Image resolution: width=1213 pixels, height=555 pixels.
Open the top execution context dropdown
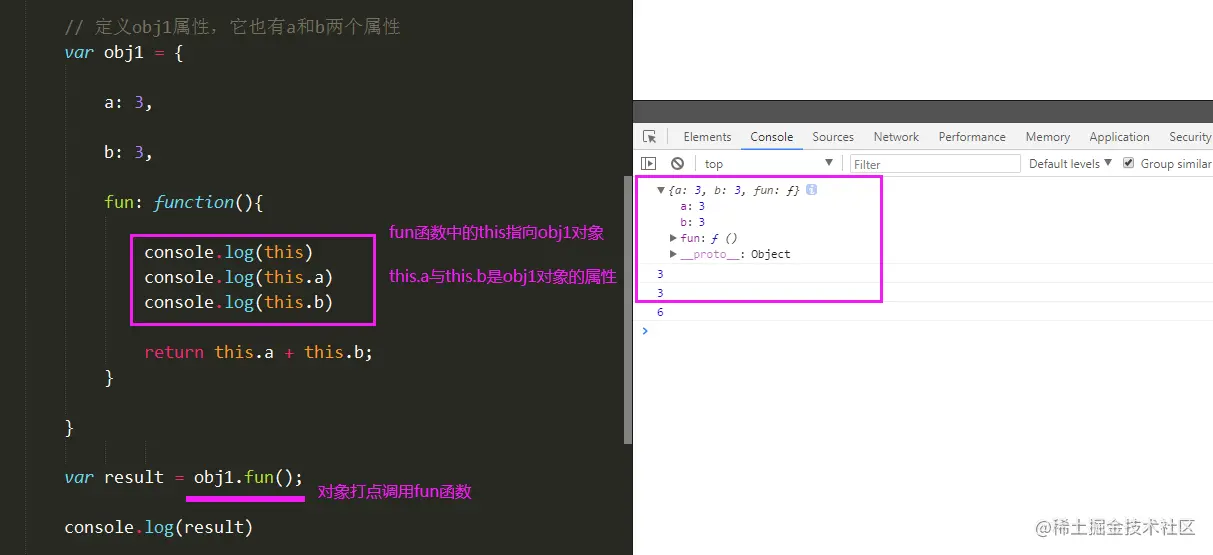point(768,163)
